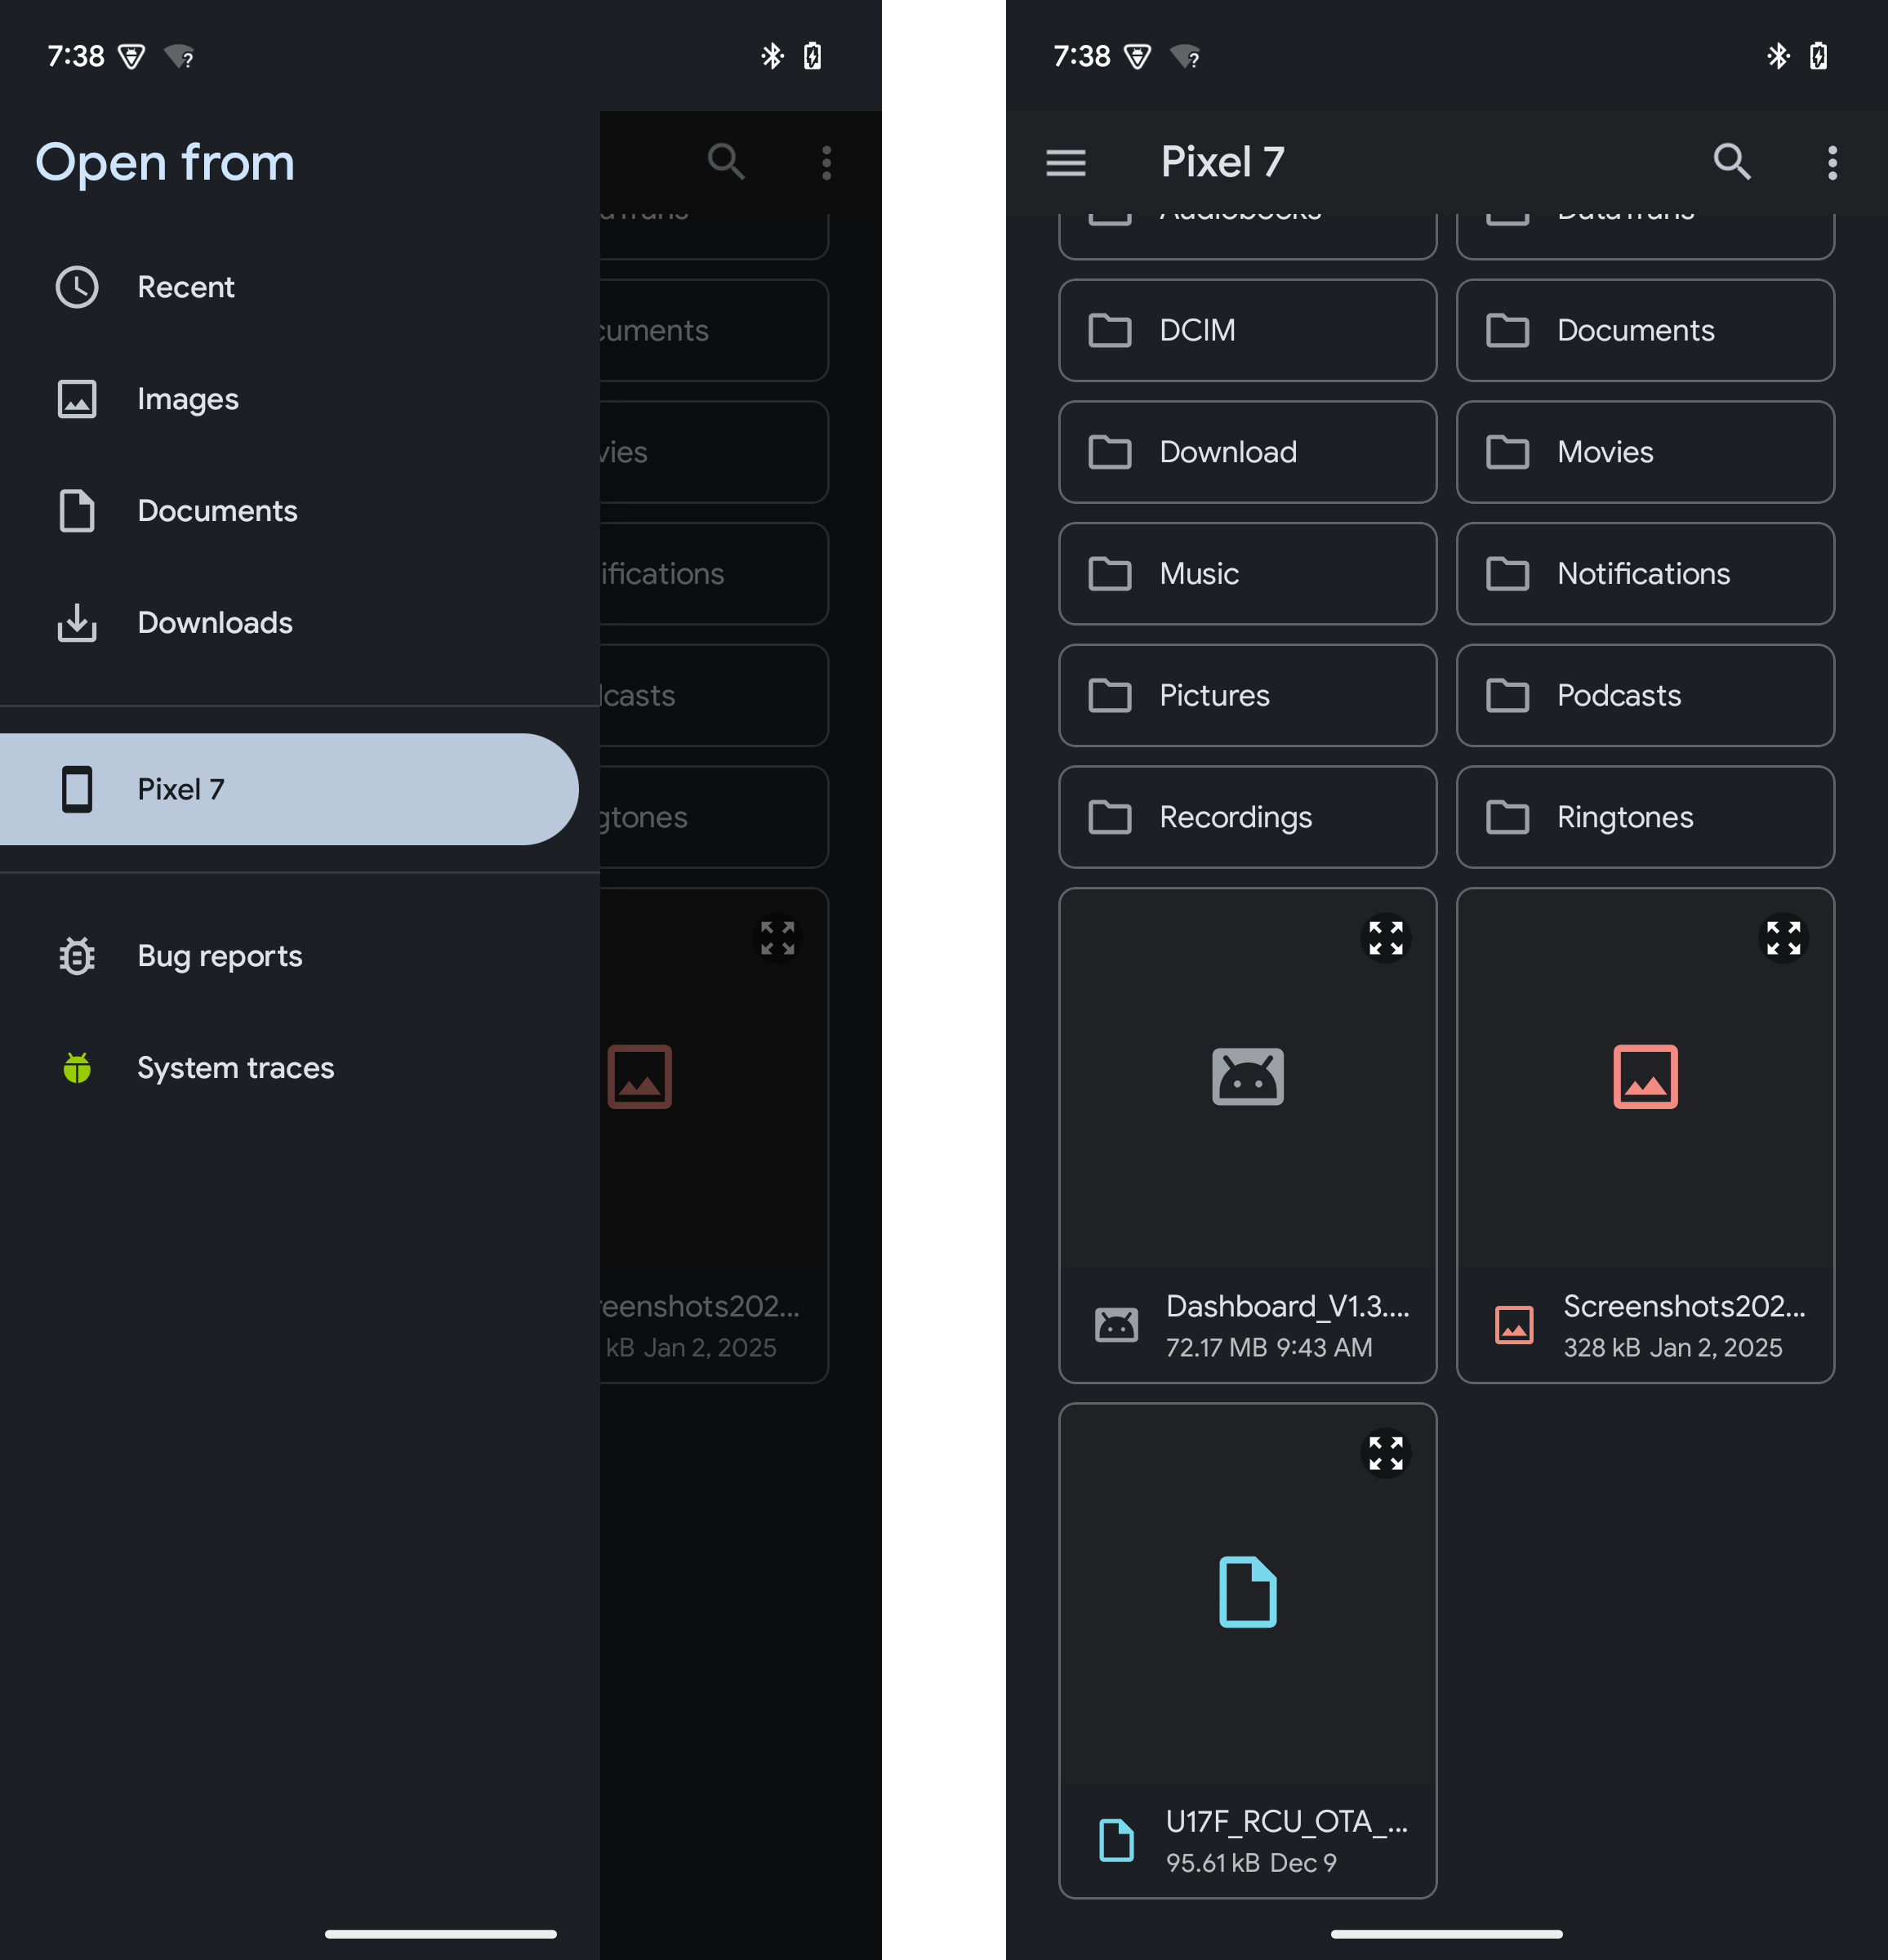Click the Screenshots202 file name in the Pixel 7 grid
The width and height of the screenshot is (1888, 1960).
(x=1684, y=1306)
